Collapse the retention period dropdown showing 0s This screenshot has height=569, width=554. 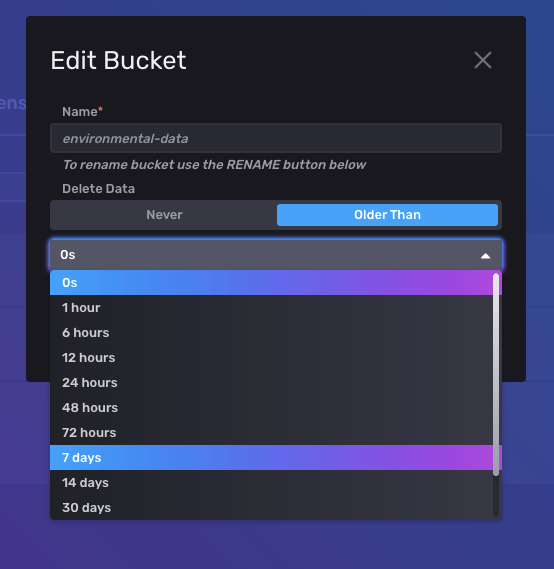tap(276, 255)
